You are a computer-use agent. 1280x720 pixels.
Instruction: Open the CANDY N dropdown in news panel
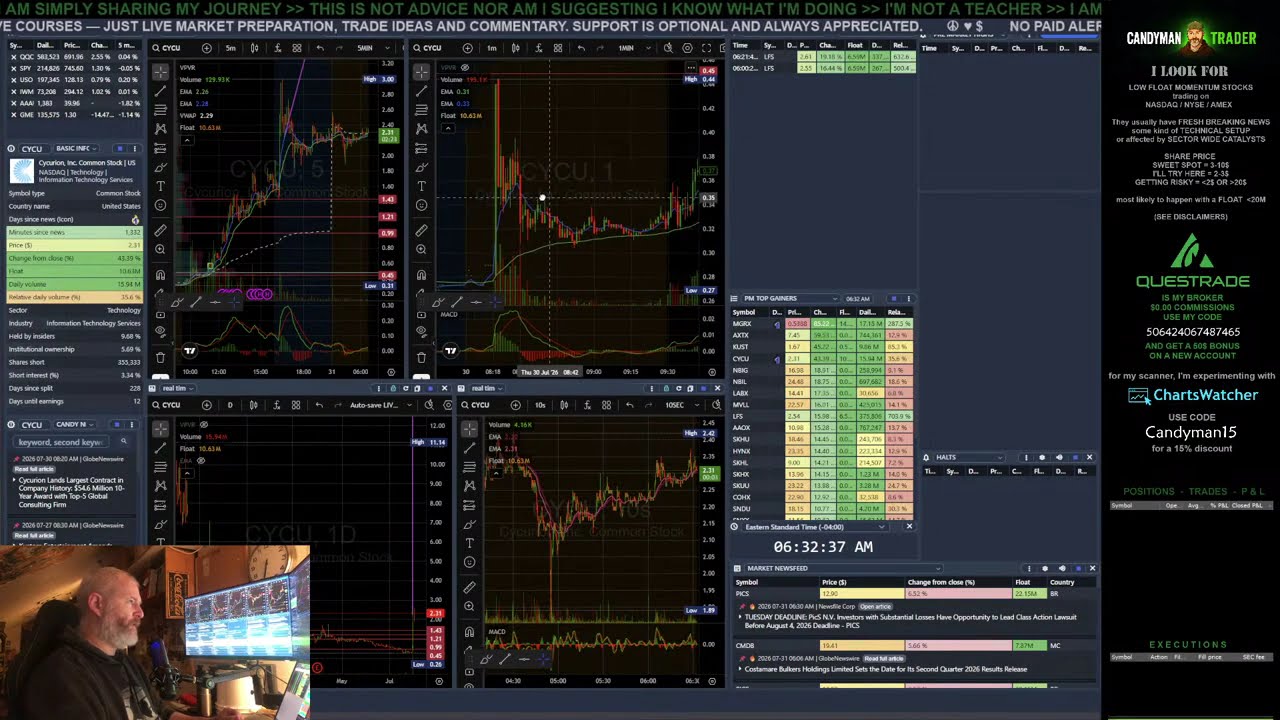75,425
